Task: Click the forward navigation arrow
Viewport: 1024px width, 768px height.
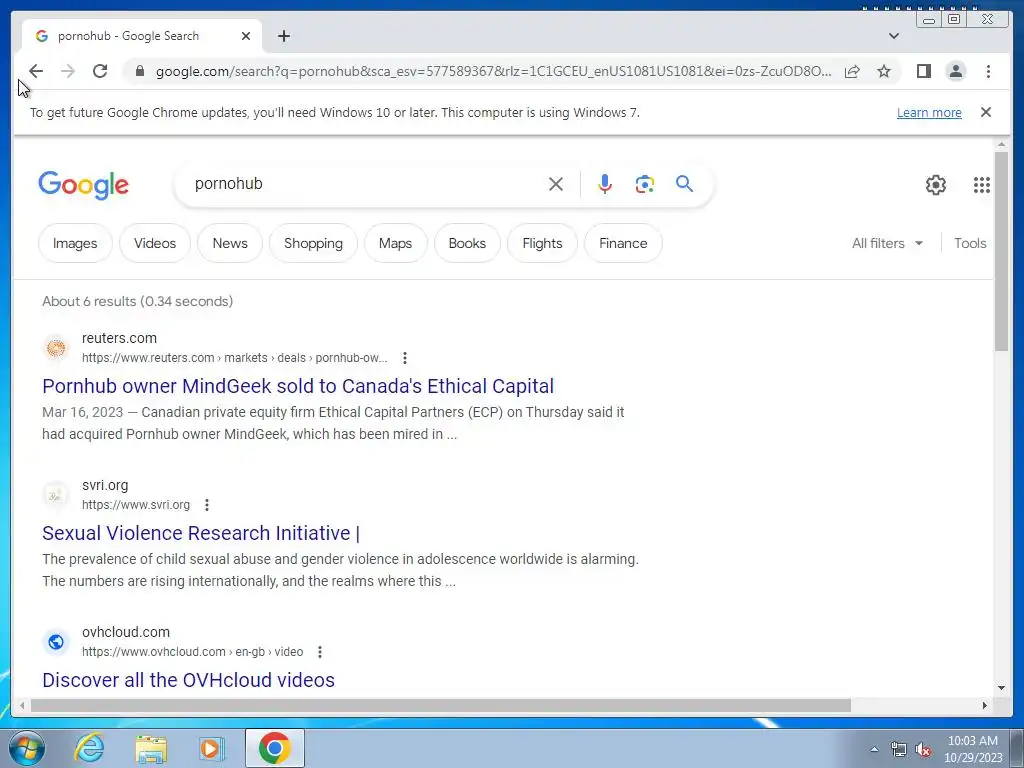Action: point(68,71)
